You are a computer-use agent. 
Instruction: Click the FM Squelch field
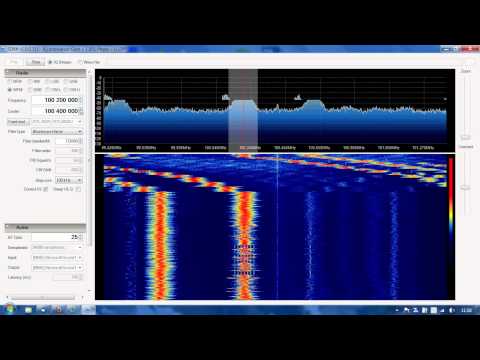[x=68, y=160]
